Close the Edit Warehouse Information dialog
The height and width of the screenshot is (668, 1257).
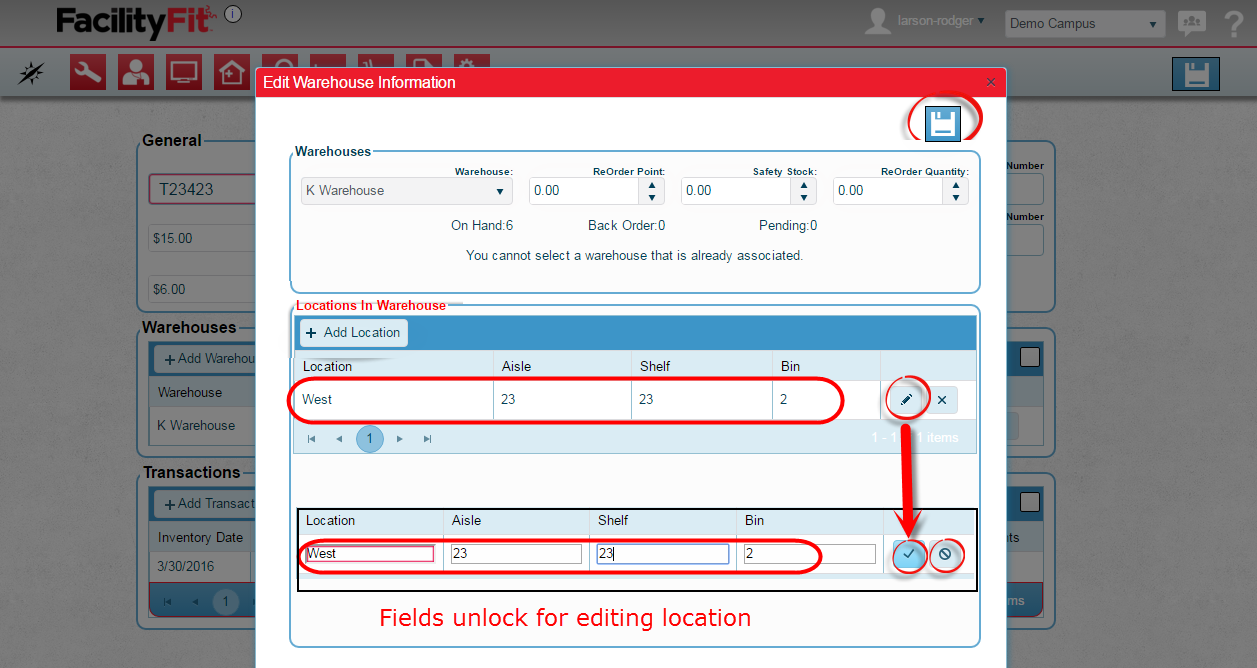tap(991, 82)
